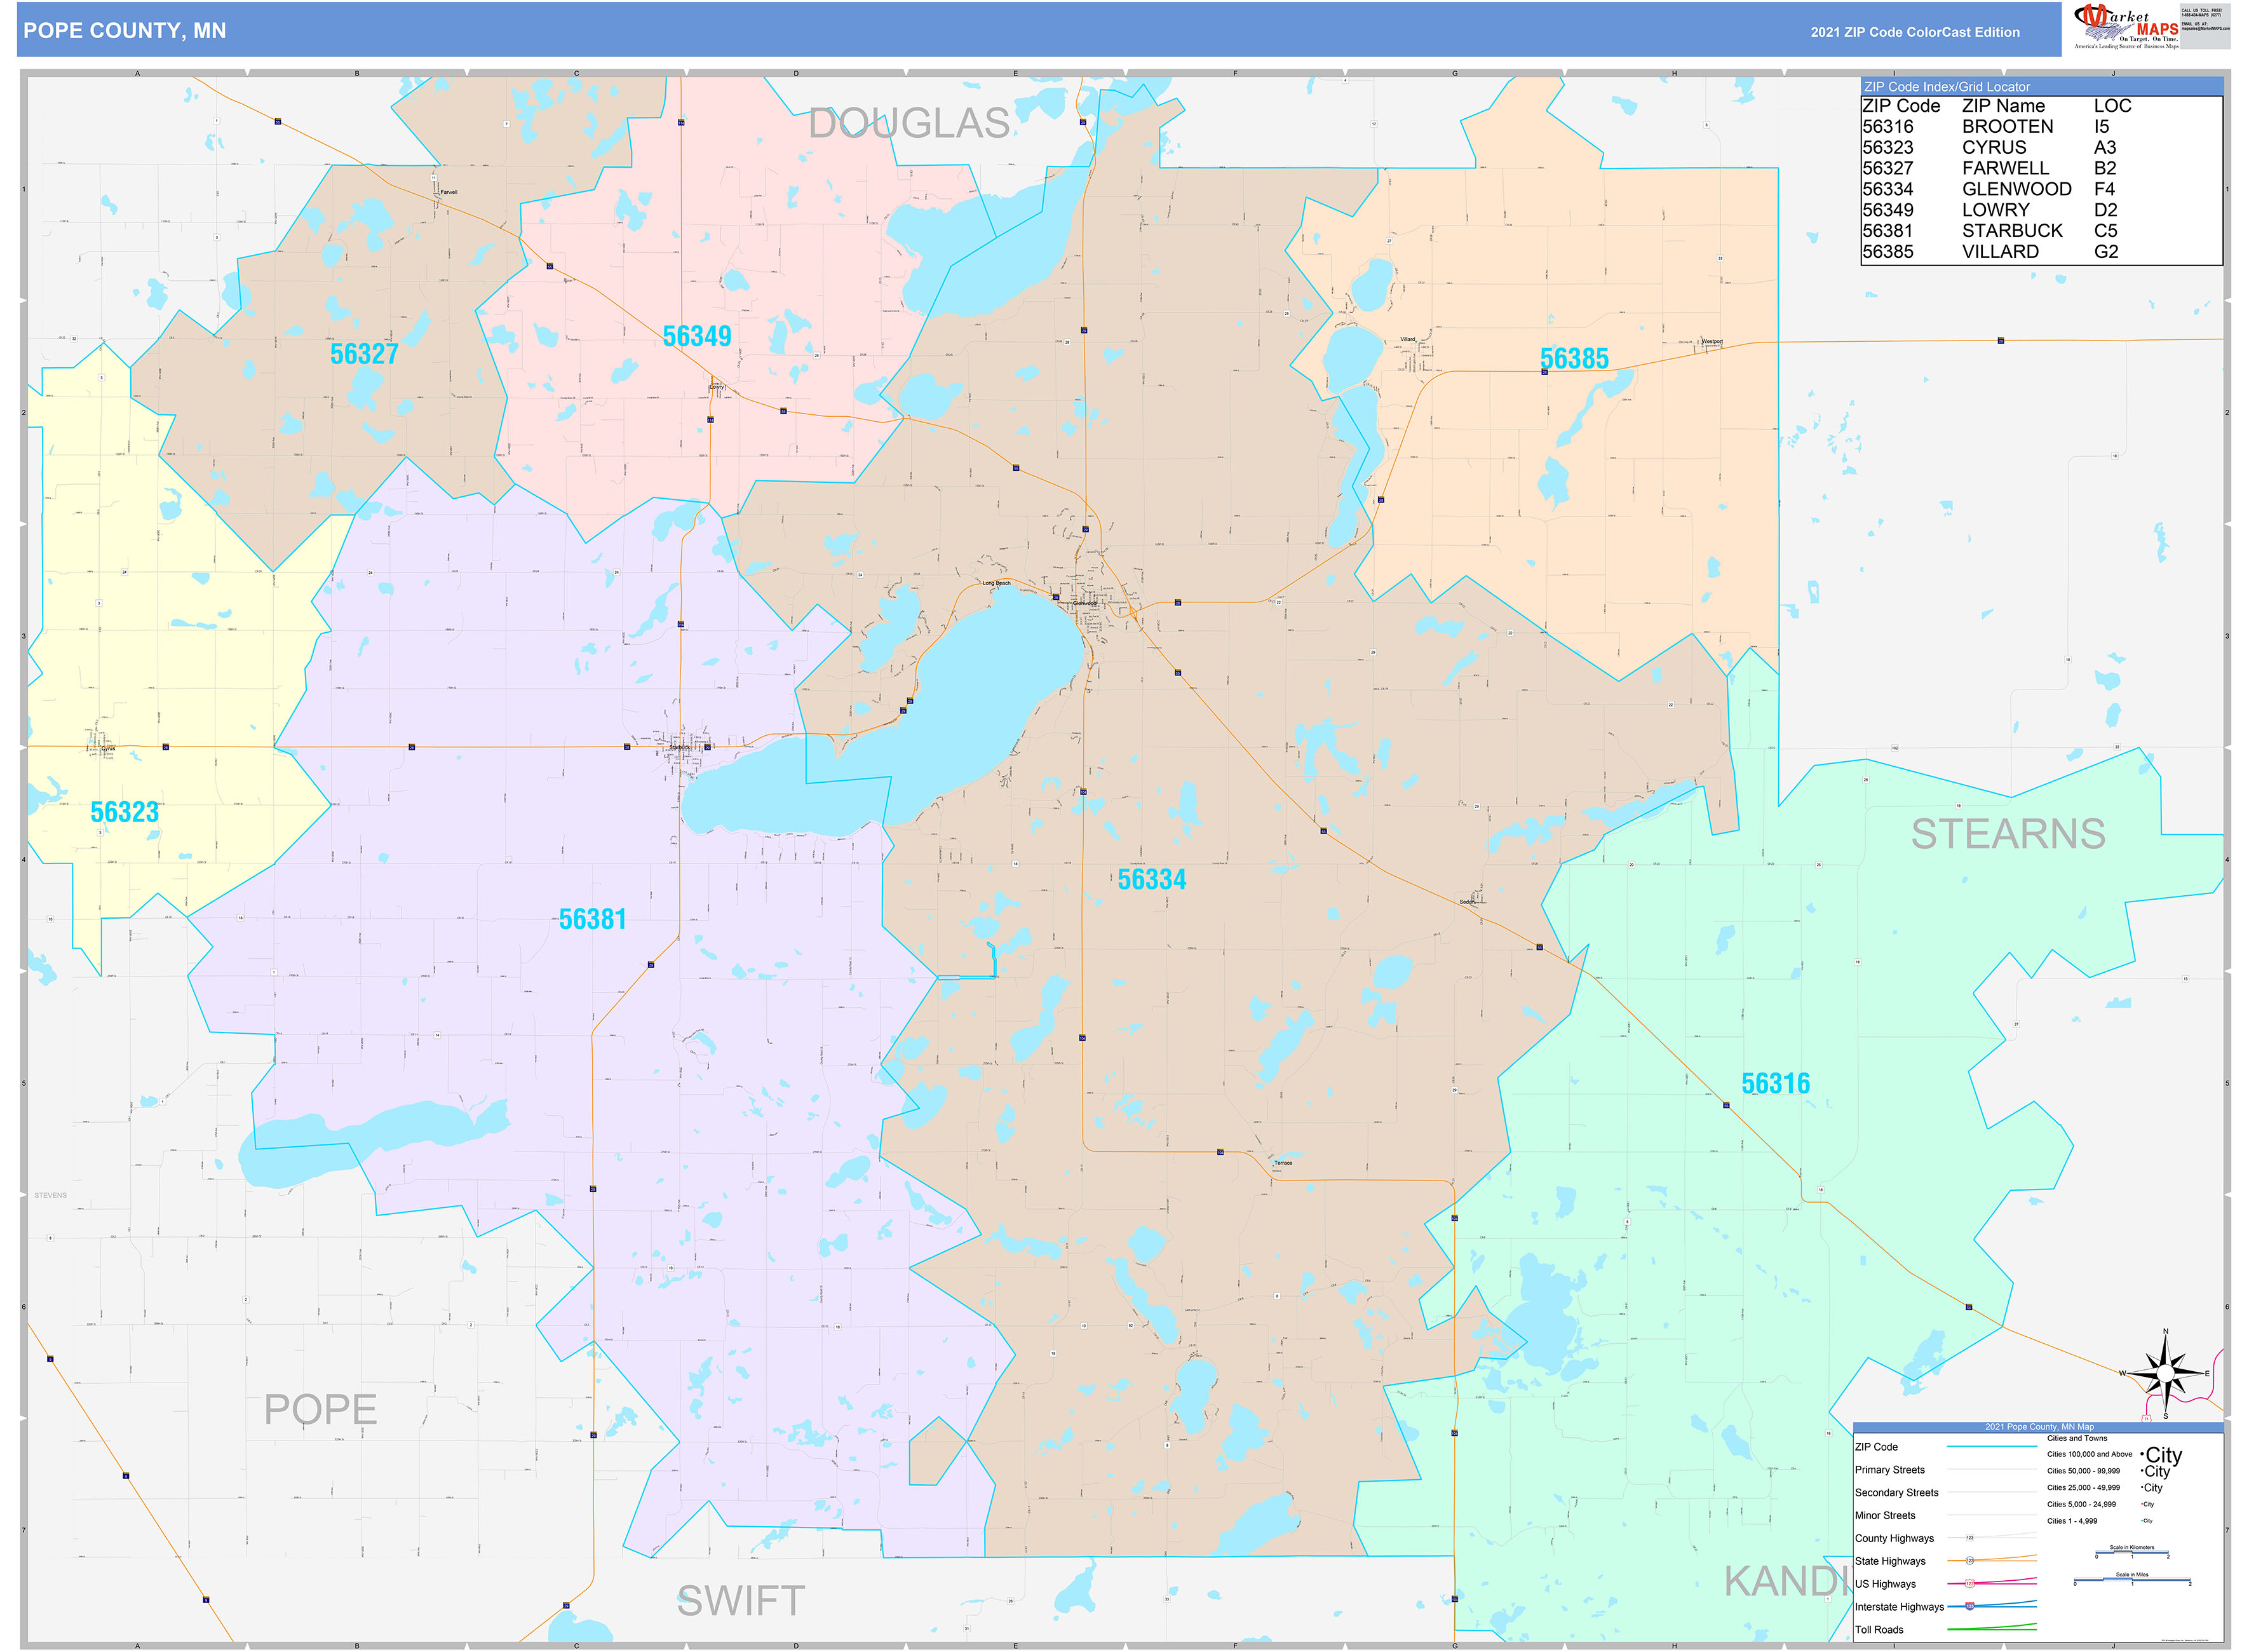
Task: Select the "POPE COUNTY, MN" map title
Action: tap(125, 31)
